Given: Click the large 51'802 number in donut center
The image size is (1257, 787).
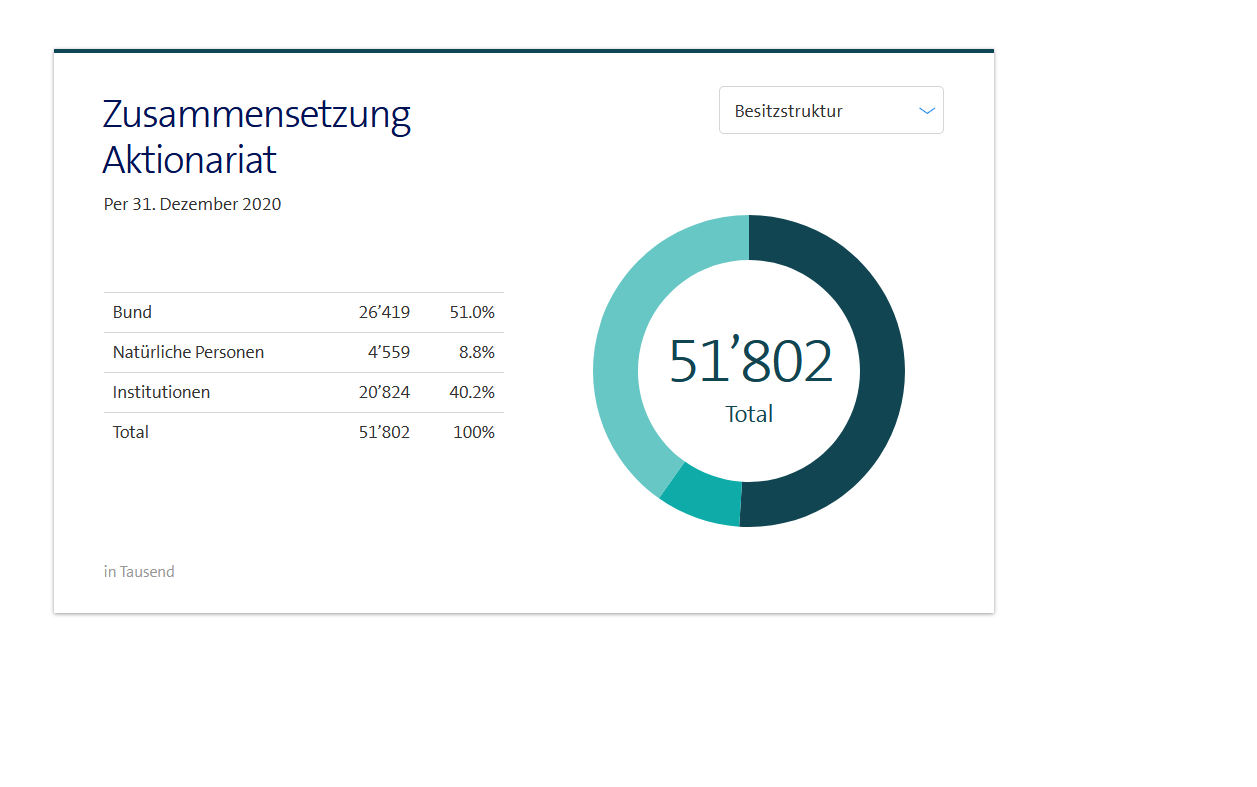Looking at the screenshot, I should pyautogui.click(x=750, y=362).
